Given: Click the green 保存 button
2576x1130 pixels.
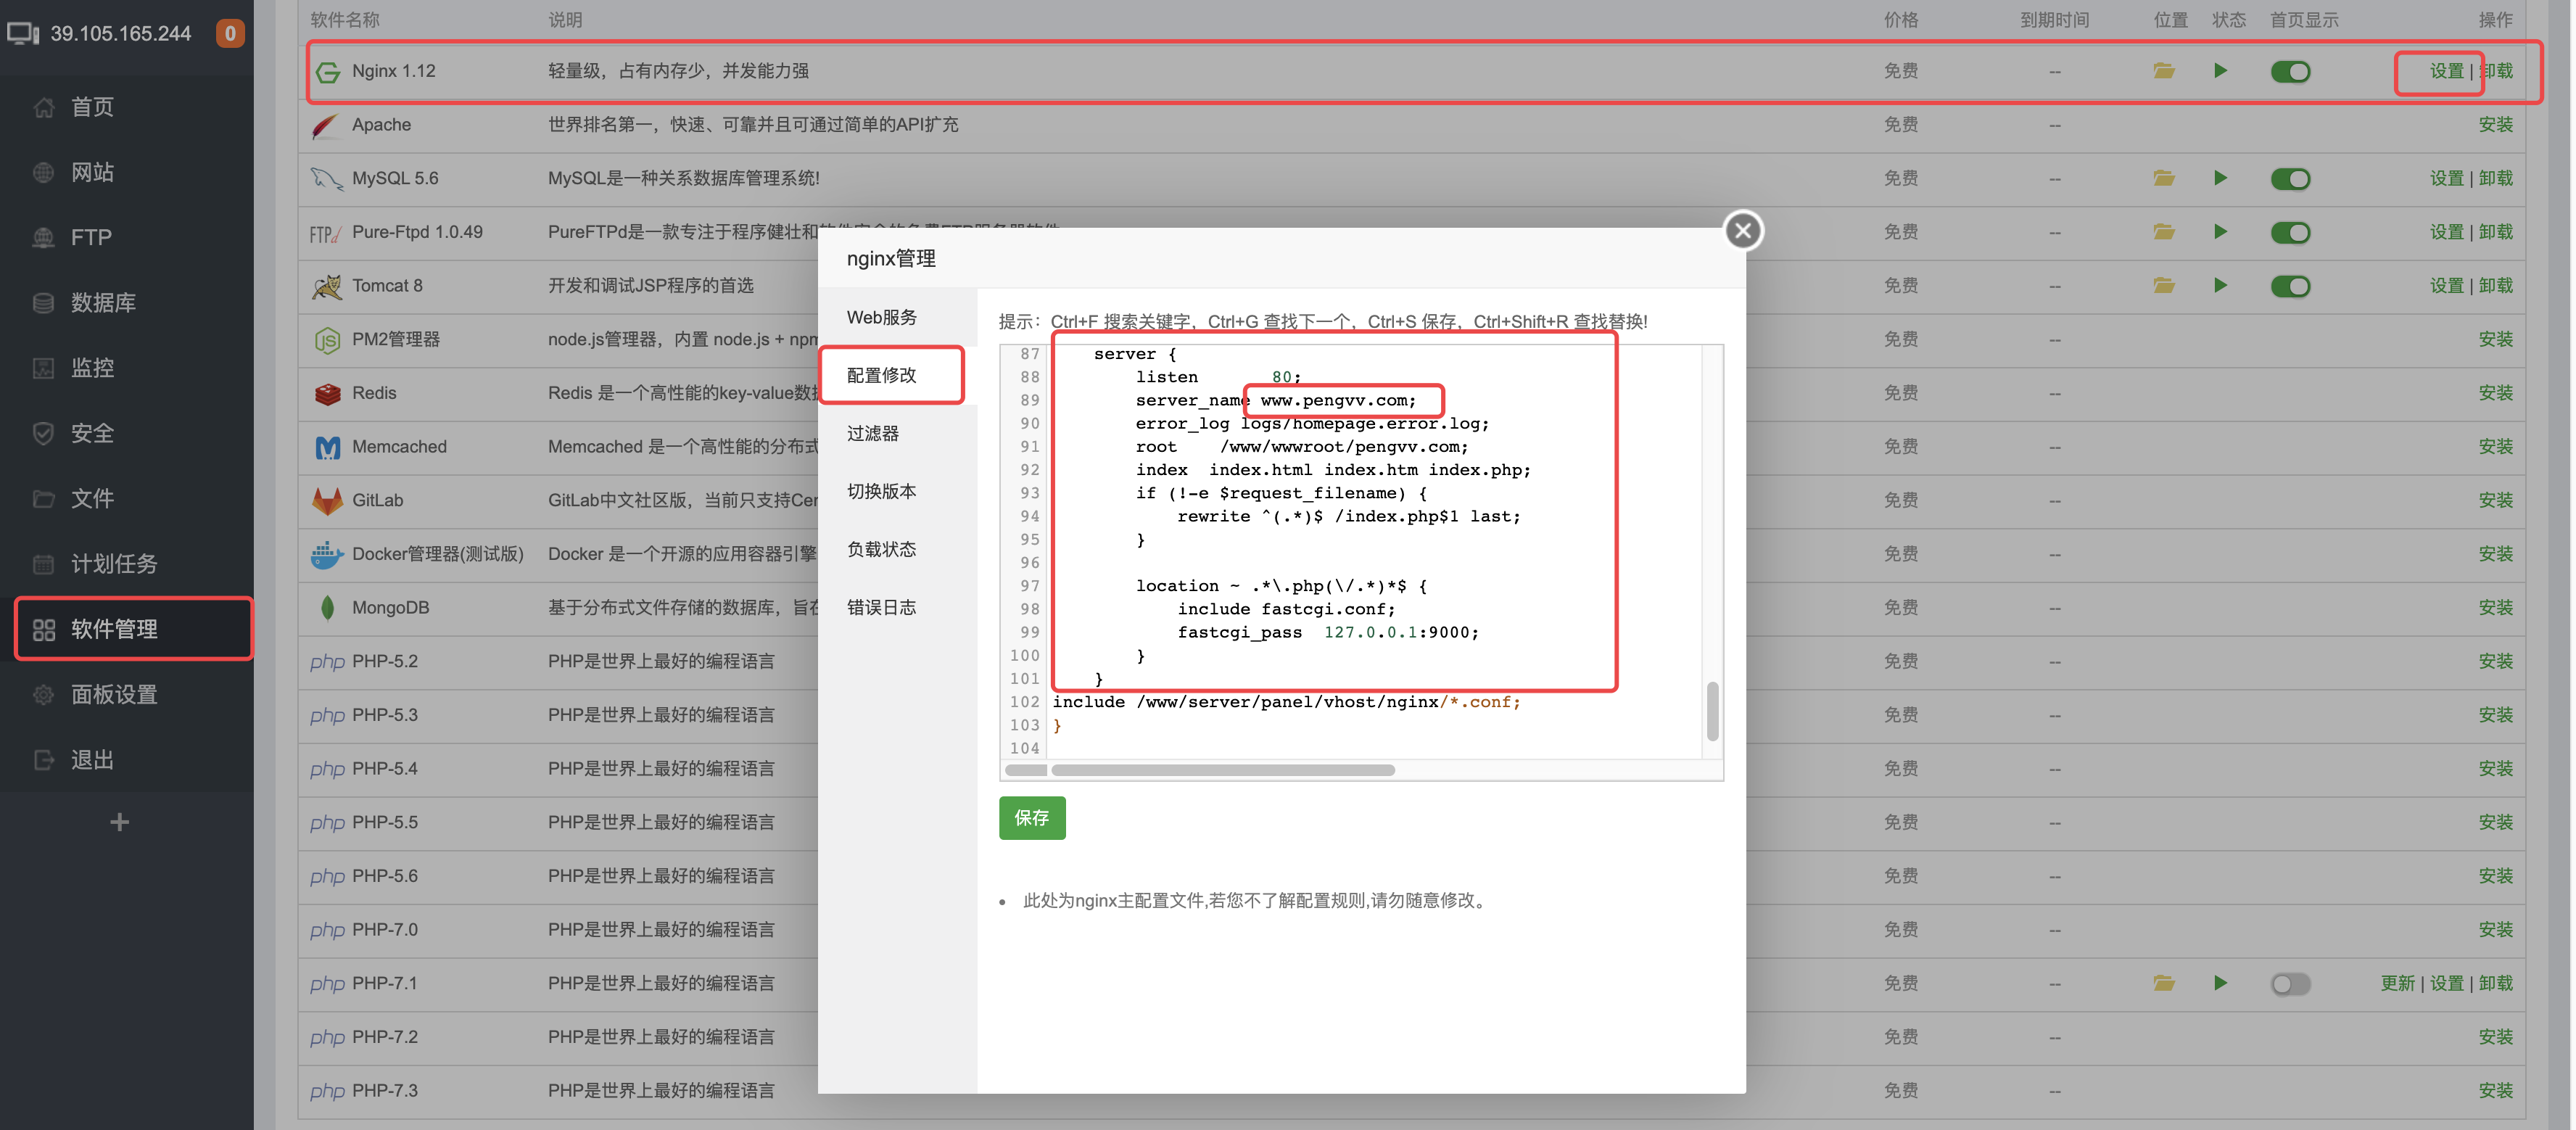Looking at the screenshot, I should 1031,817.
